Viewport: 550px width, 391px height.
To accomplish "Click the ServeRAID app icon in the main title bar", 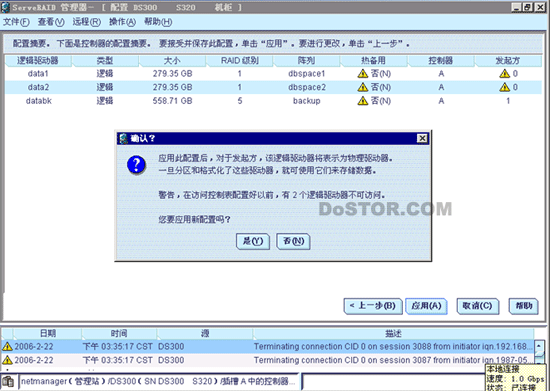I will (x=5, y=7).
